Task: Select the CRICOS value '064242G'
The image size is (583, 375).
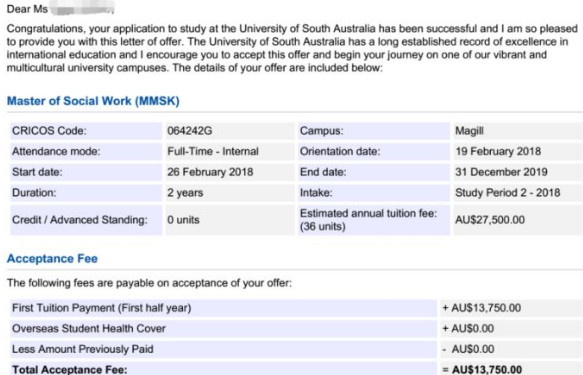Action: tap(190, 131)
